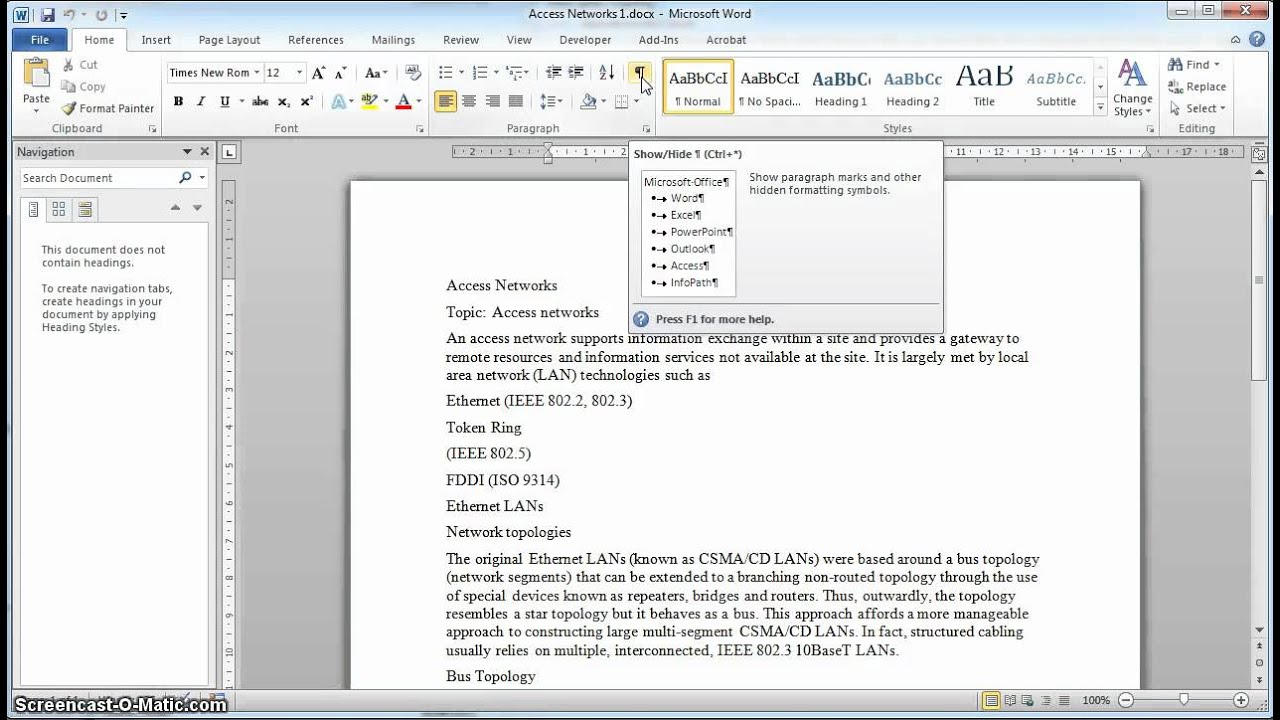Open bullets list dropdown

coord(460,73)
